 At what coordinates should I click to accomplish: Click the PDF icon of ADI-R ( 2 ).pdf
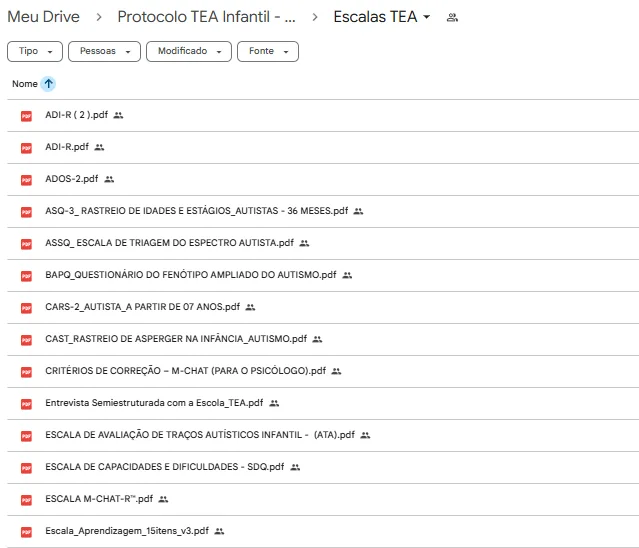[x=26, y=116]
